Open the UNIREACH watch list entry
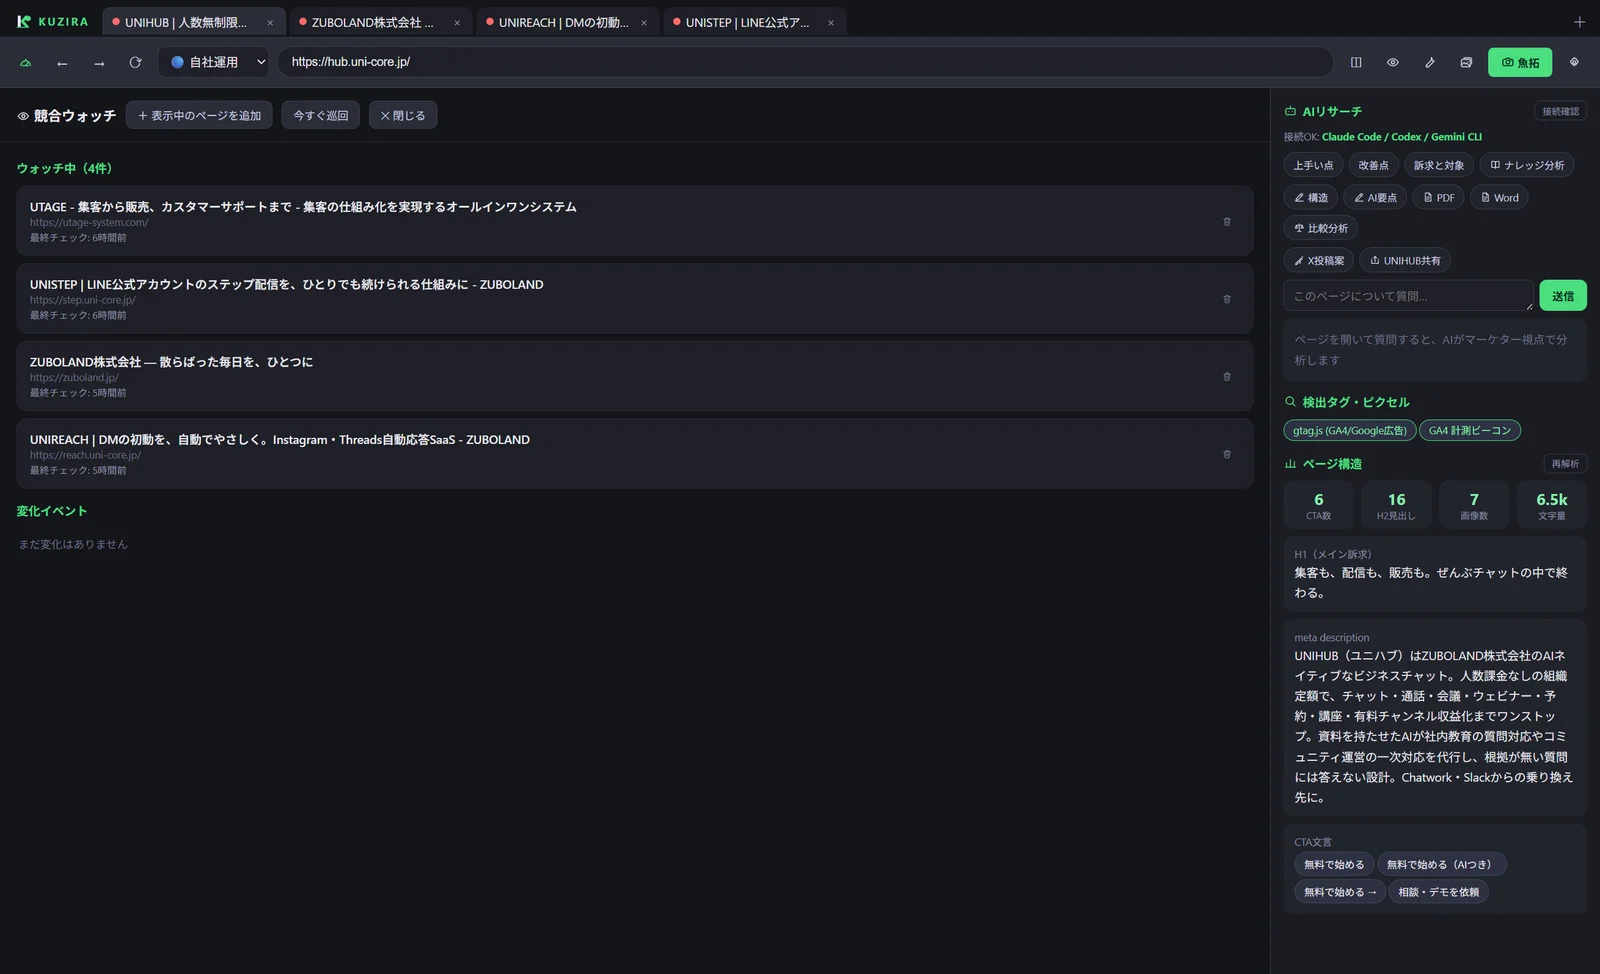Image resolution: width=1600 pixels, height=974 pixels. pos(634,453)
